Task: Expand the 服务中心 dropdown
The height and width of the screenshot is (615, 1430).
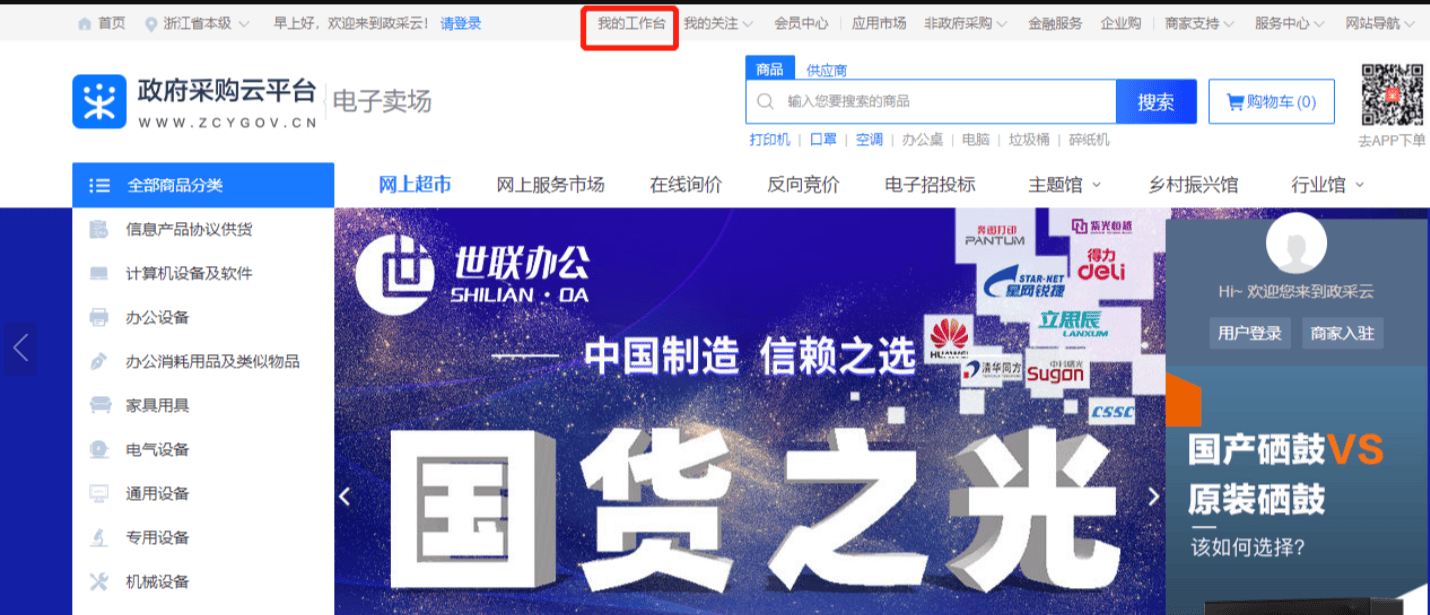Action: (x=1319, y=24)
